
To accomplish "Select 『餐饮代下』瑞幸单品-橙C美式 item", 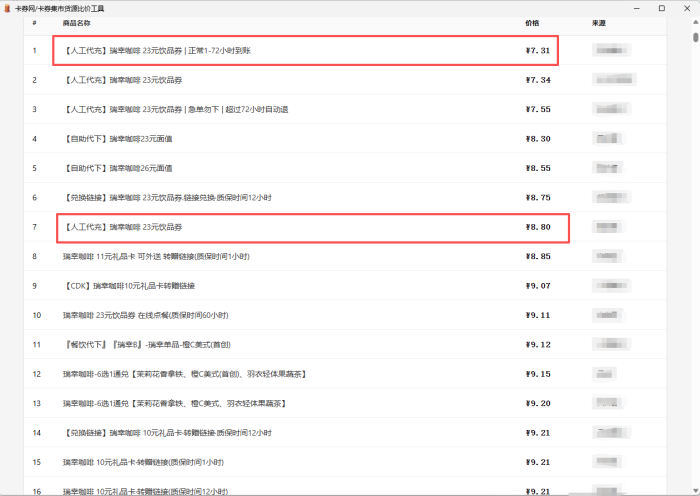I will point(147,345).
